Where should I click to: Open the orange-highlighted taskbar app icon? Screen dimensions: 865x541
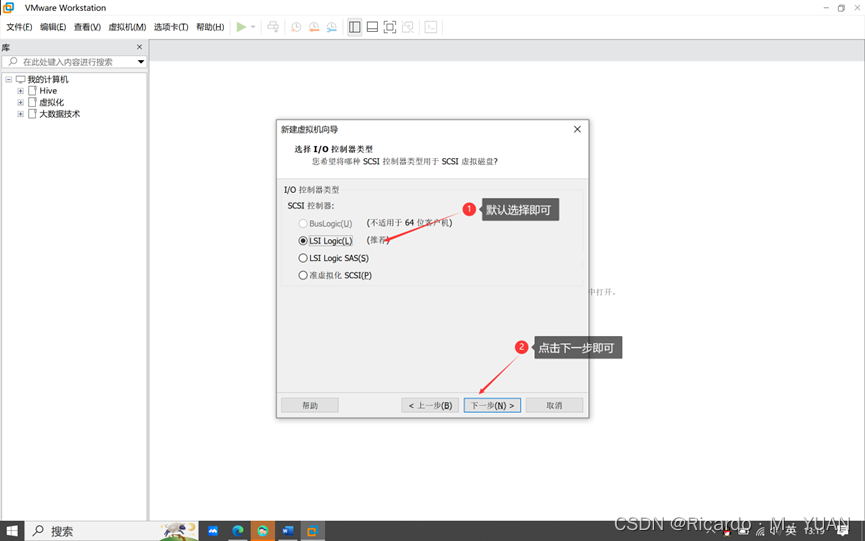[x=263, y=531]
